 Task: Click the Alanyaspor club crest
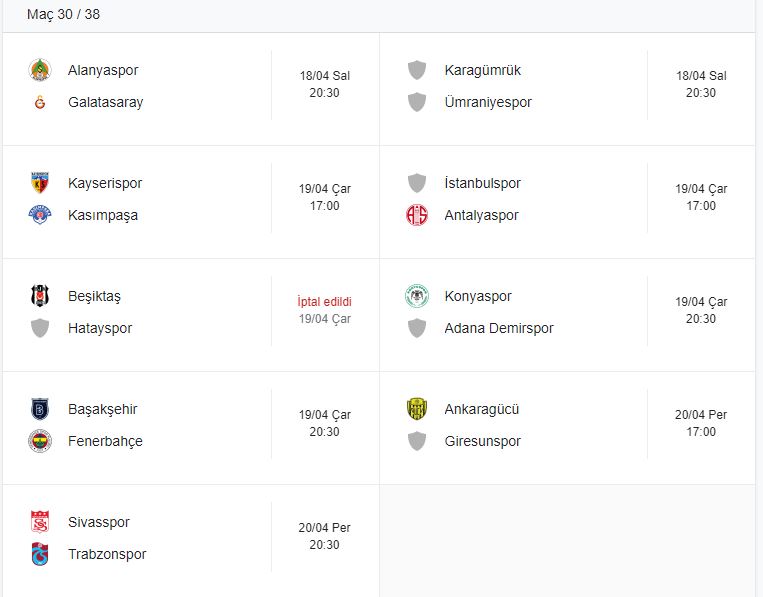click(40, 70)
